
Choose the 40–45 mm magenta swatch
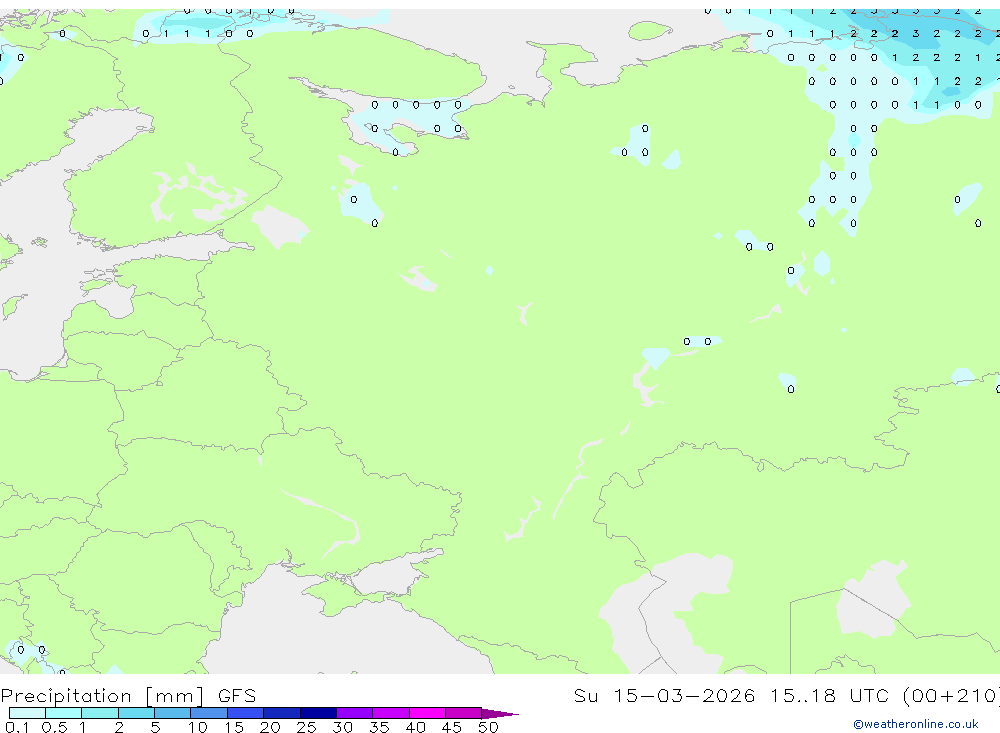[427, 713]
